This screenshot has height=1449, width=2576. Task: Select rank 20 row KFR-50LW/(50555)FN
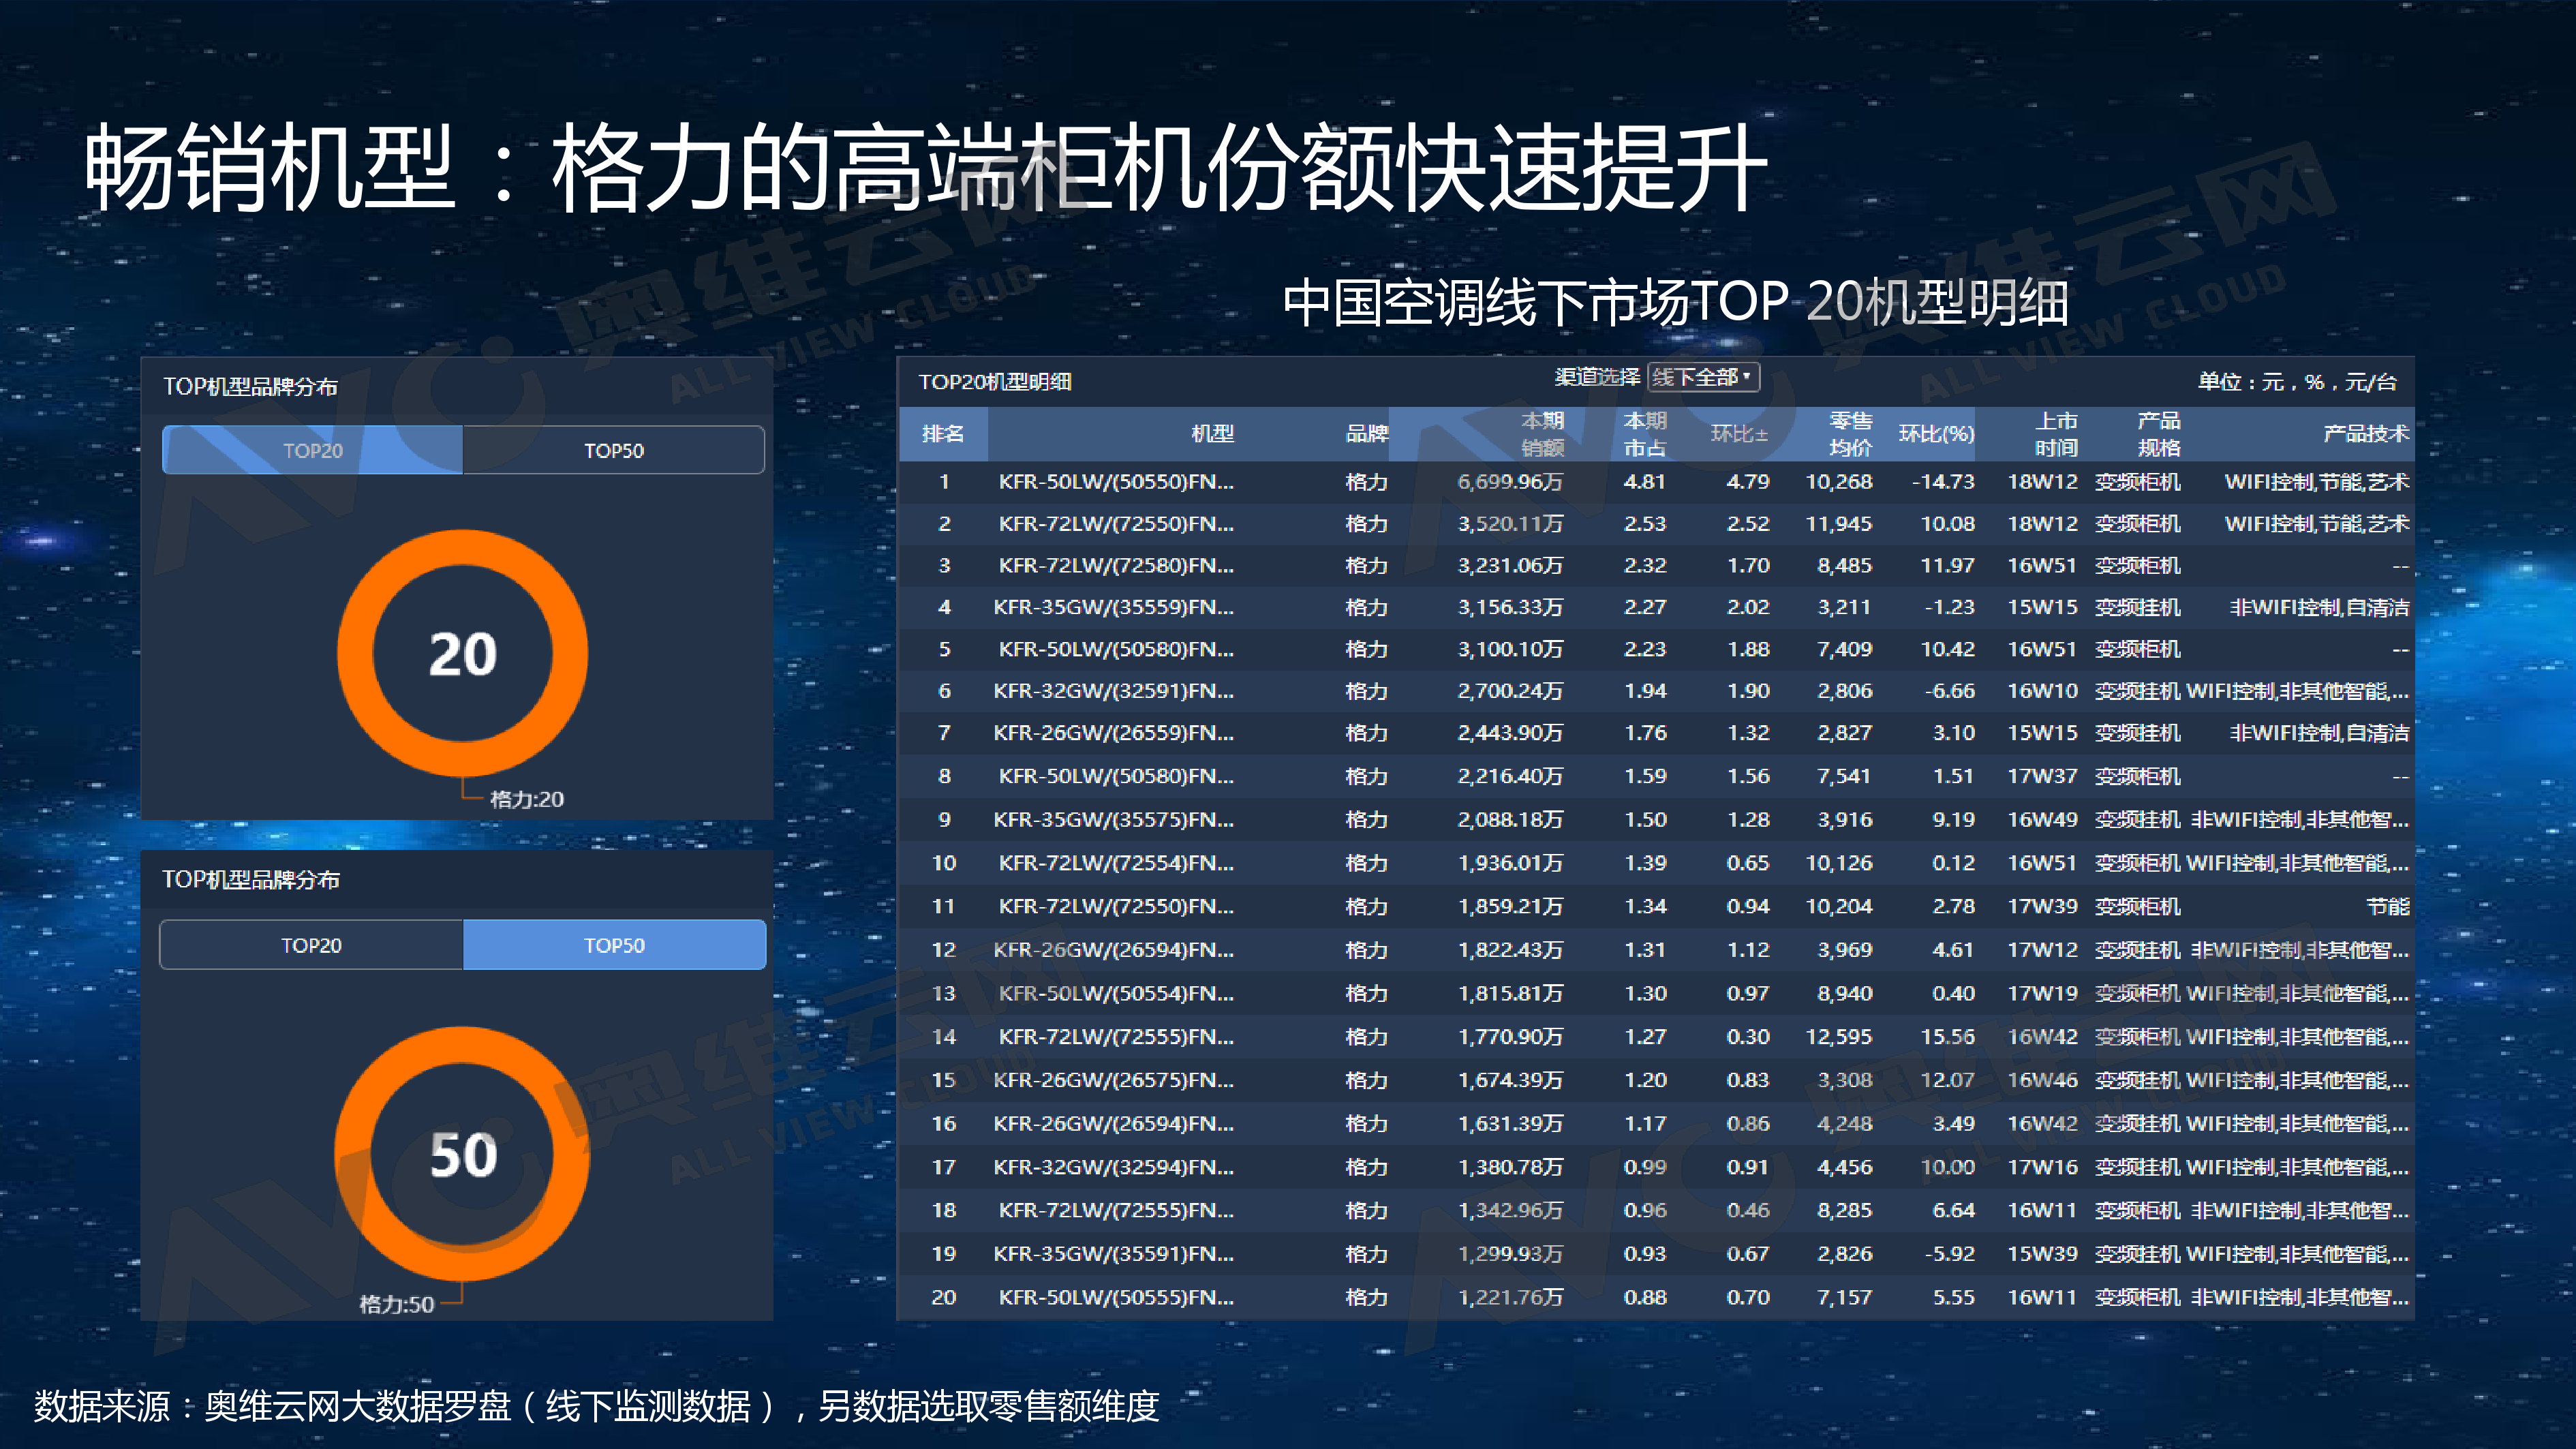(1115, 1297)
